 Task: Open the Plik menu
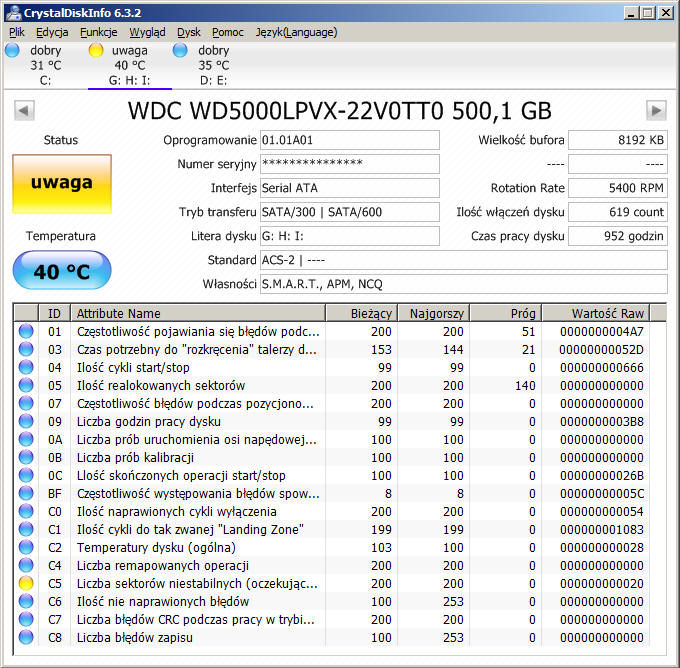(16, 32)
